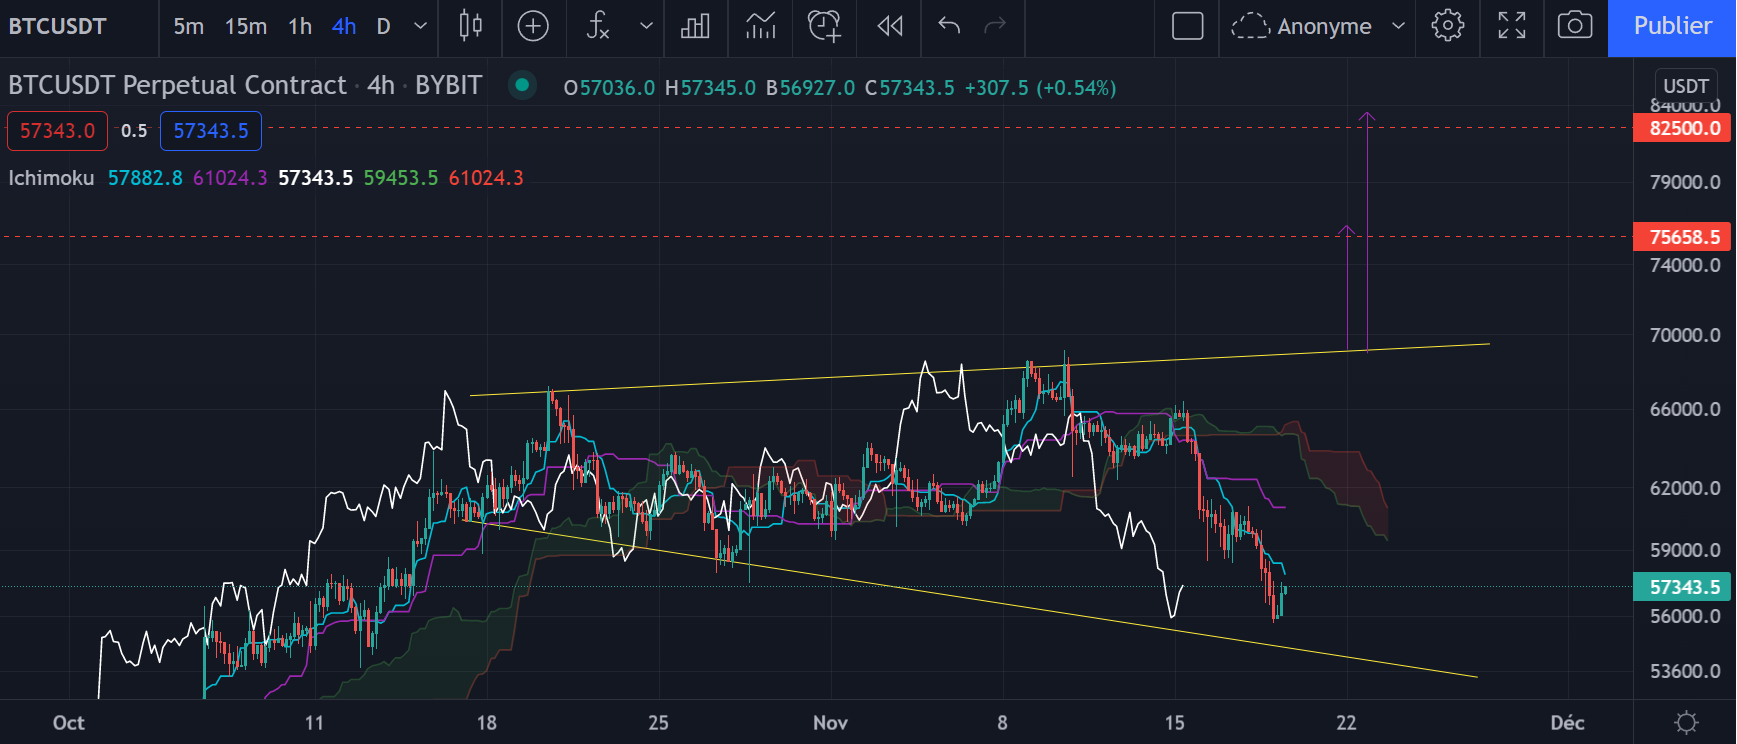Image resolution: width=1737 pixels, height=744 pixels.
Task: Take a chart snapshot with camera icon
Action: pos(1574,26)
